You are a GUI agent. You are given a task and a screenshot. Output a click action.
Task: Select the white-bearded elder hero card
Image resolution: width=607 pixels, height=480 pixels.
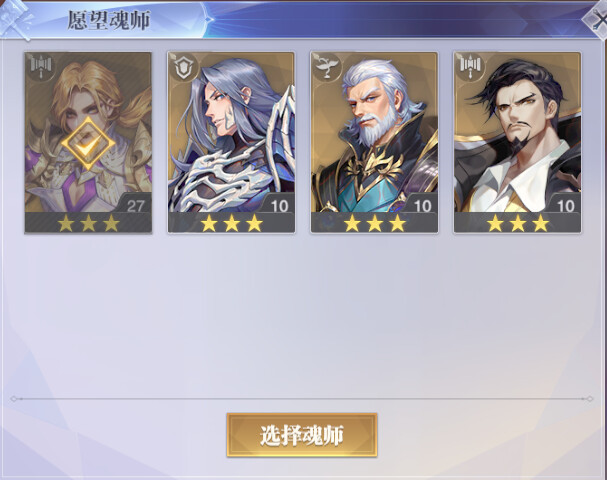click(374, 142)
